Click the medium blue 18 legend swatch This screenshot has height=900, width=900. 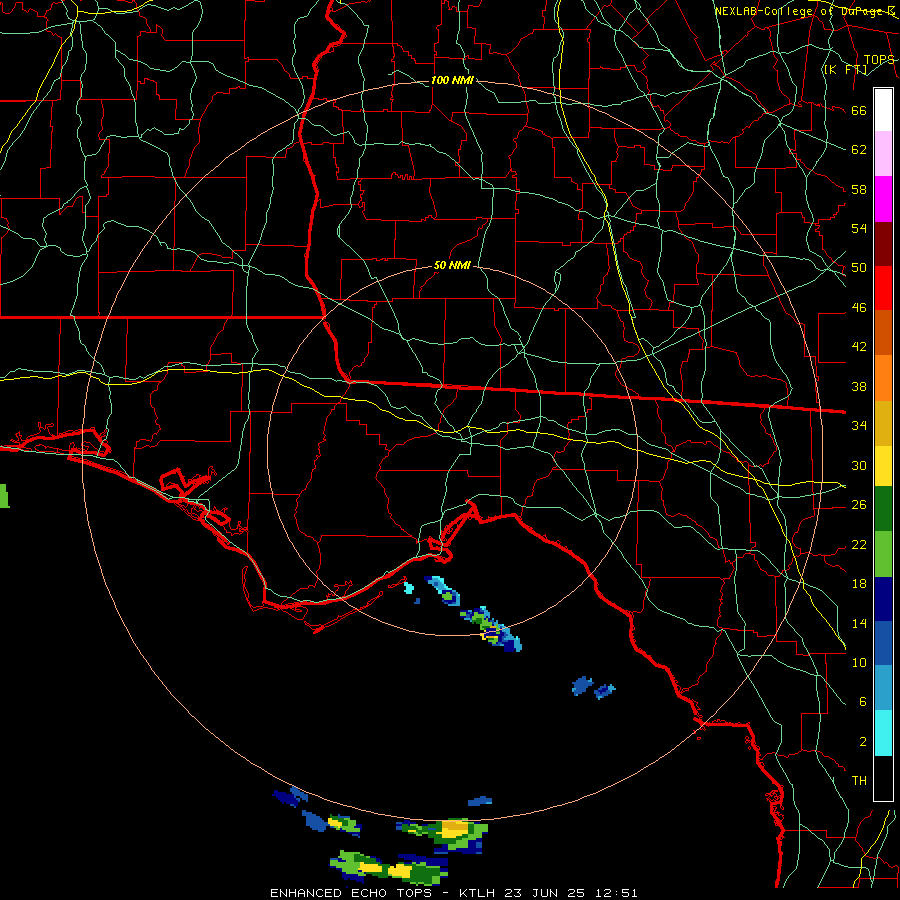coord(883,643)
